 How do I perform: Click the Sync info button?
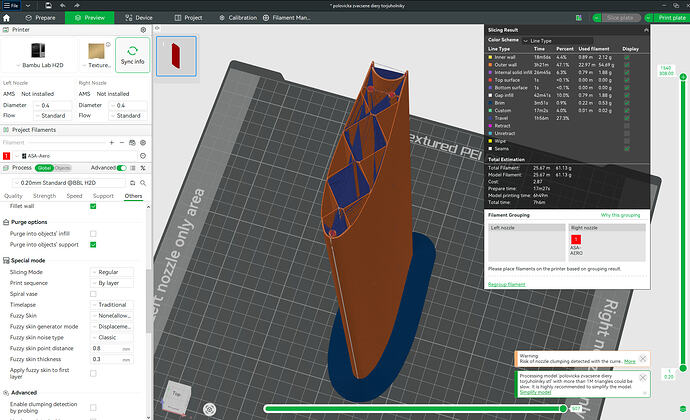click(x=132, y=55)
